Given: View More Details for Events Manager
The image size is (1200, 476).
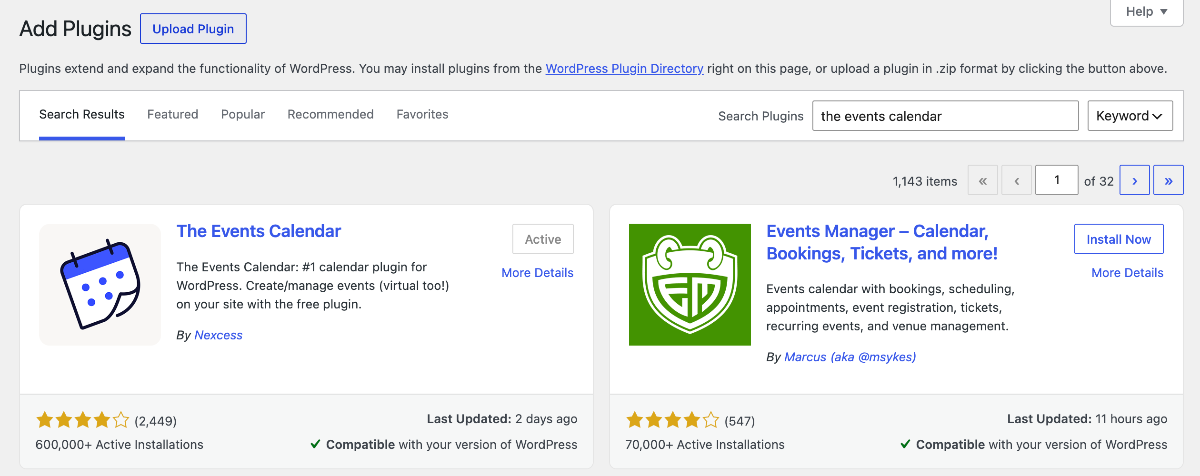Looking at the screenshot, I should 1128,272.
